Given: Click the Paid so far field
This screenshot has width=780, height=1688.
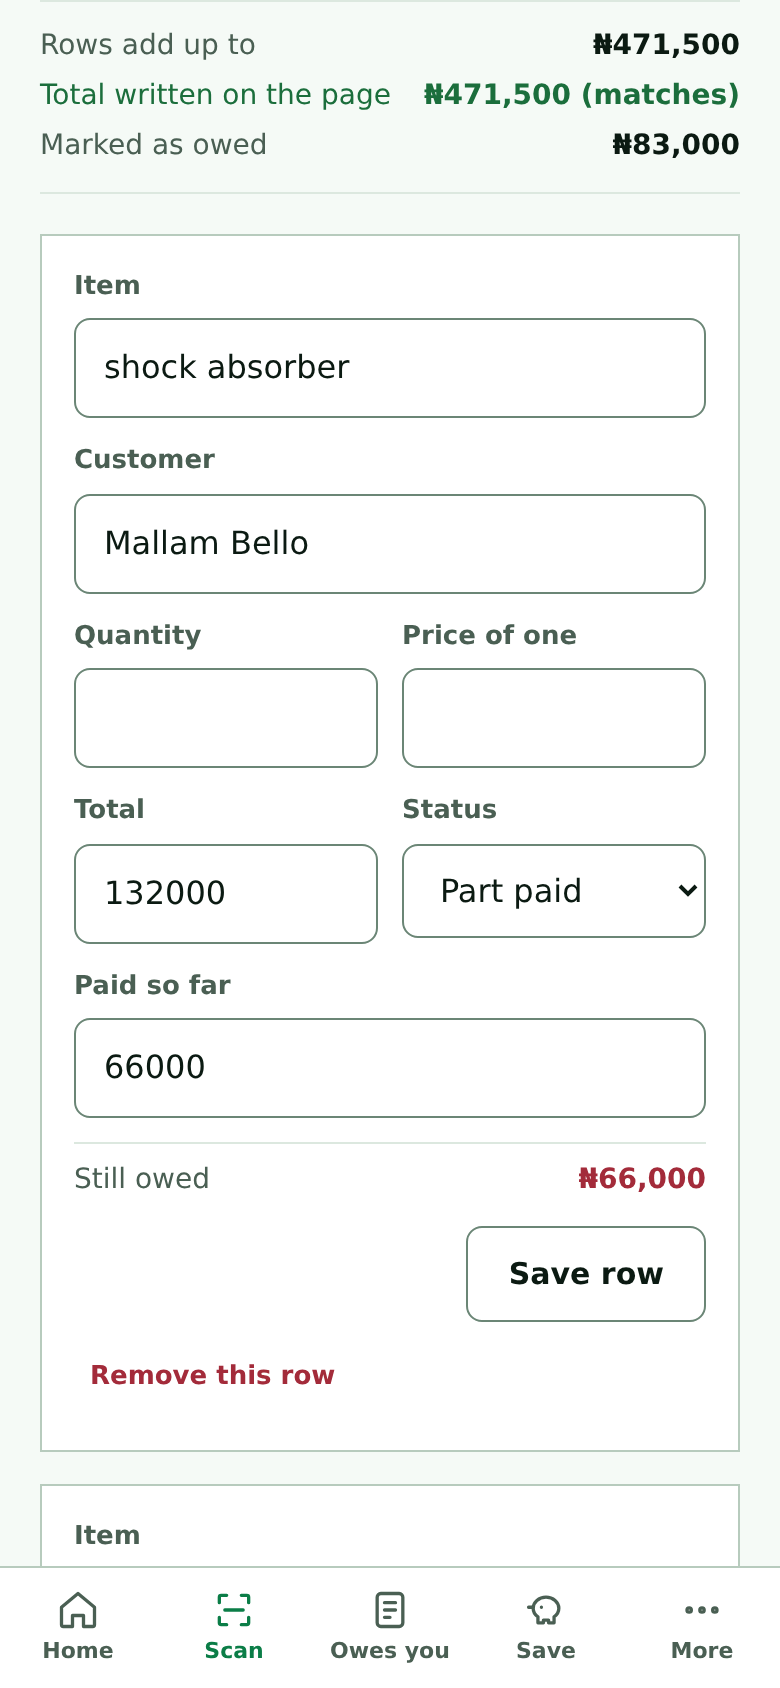Looking at the screenshot, I should (x=390, y=1068).
